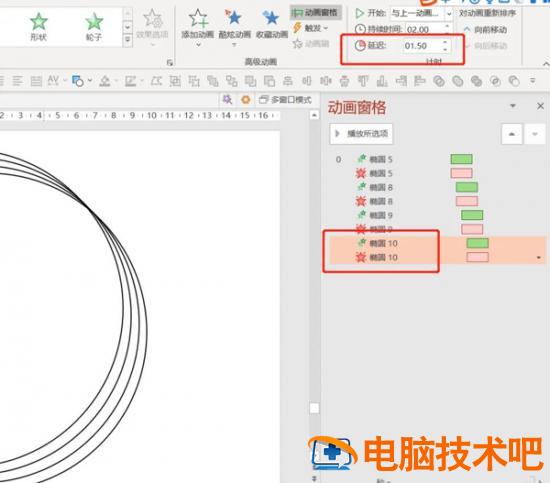
Task: Click 向前移动 to move animation earlier
Action: 485,29
